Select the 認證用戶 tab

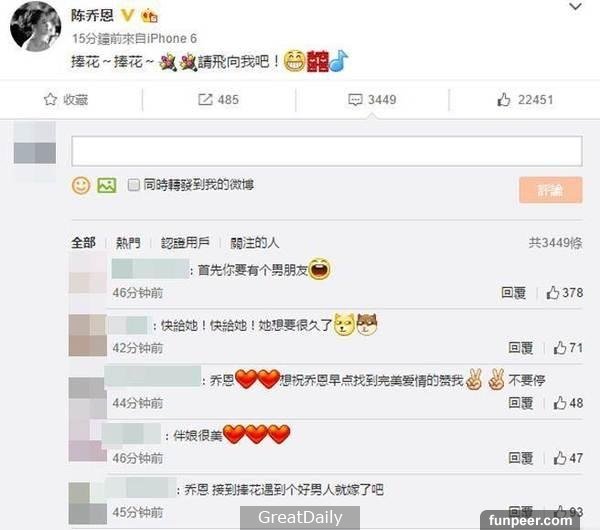[x=185, y=243]
